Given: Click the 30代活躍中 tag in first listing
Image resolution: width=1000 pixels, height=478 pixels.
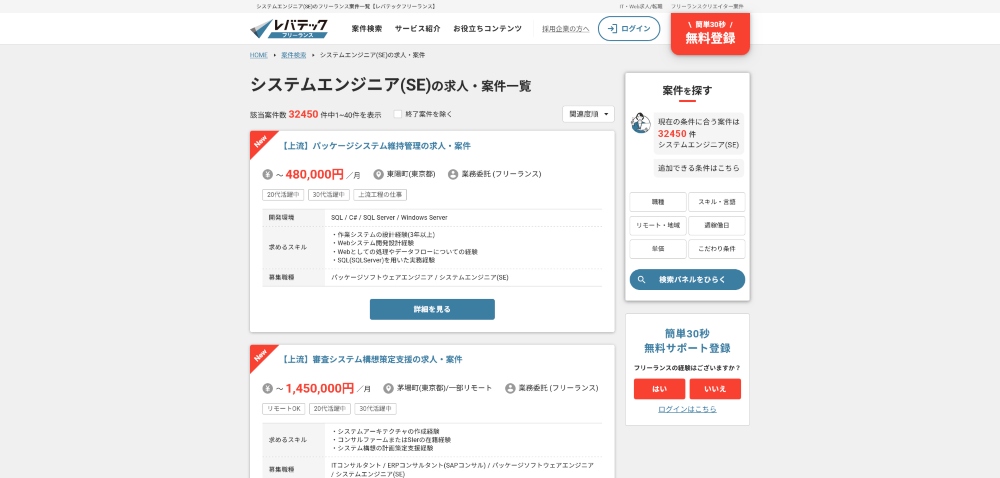Looking at the screenshot, I should click(x=328, y=195).
